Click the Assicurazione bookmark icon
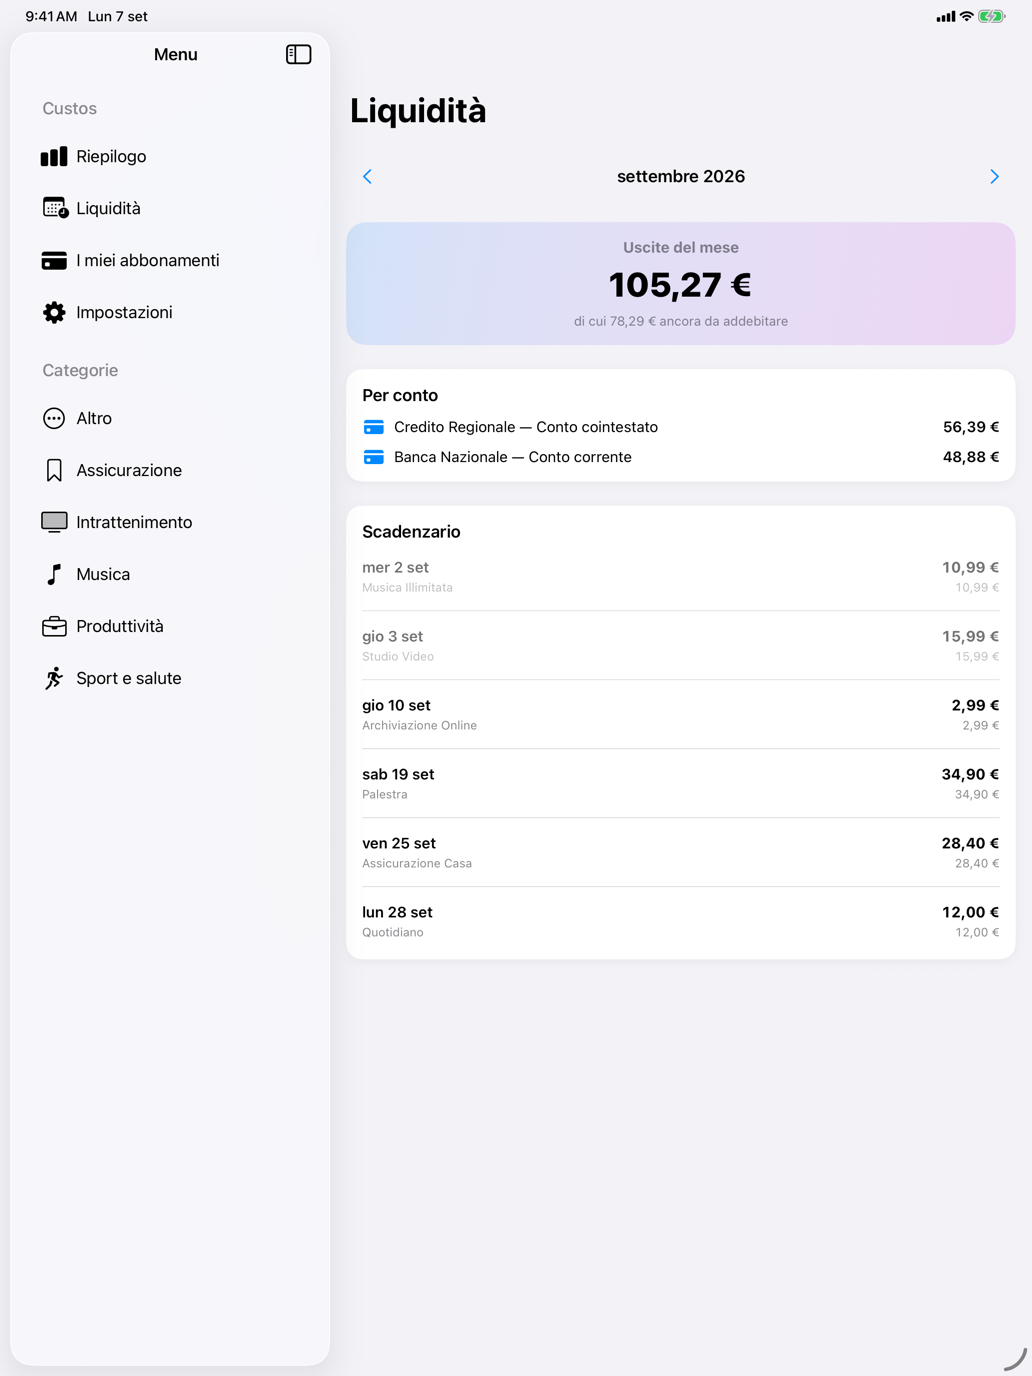The height and width of the screenshot is (1376, 1032). click(54, 470)
